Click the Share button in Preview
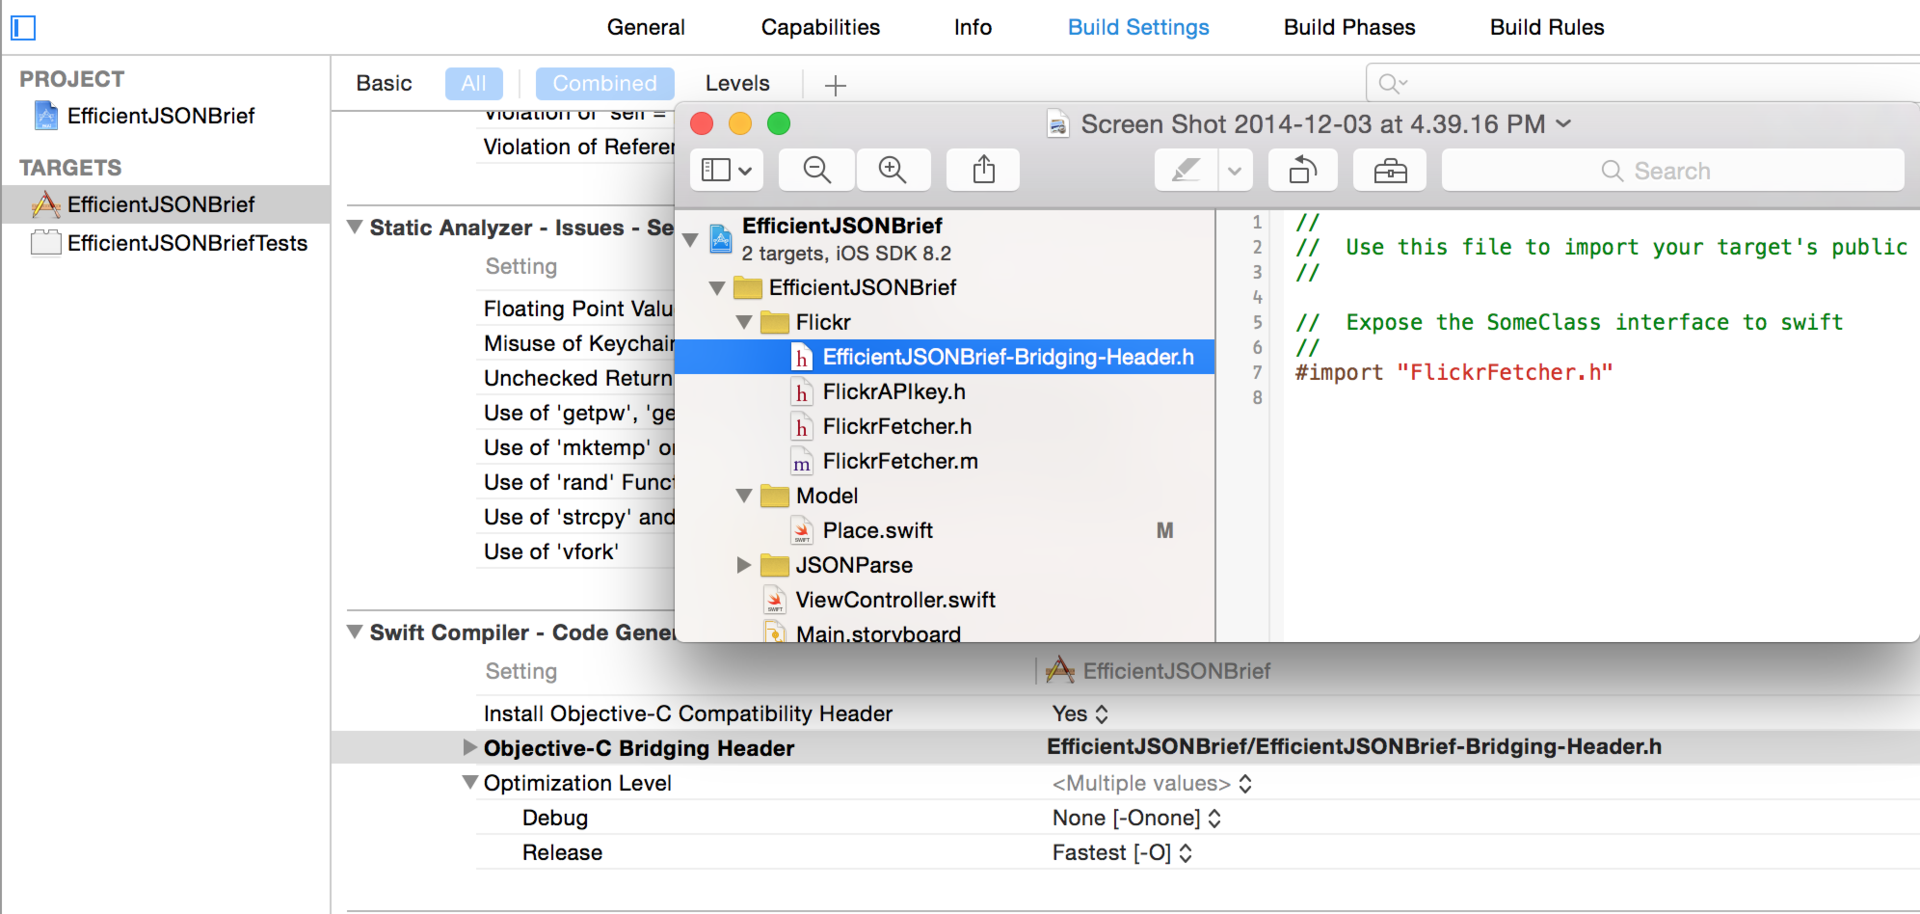 [984, 170]
